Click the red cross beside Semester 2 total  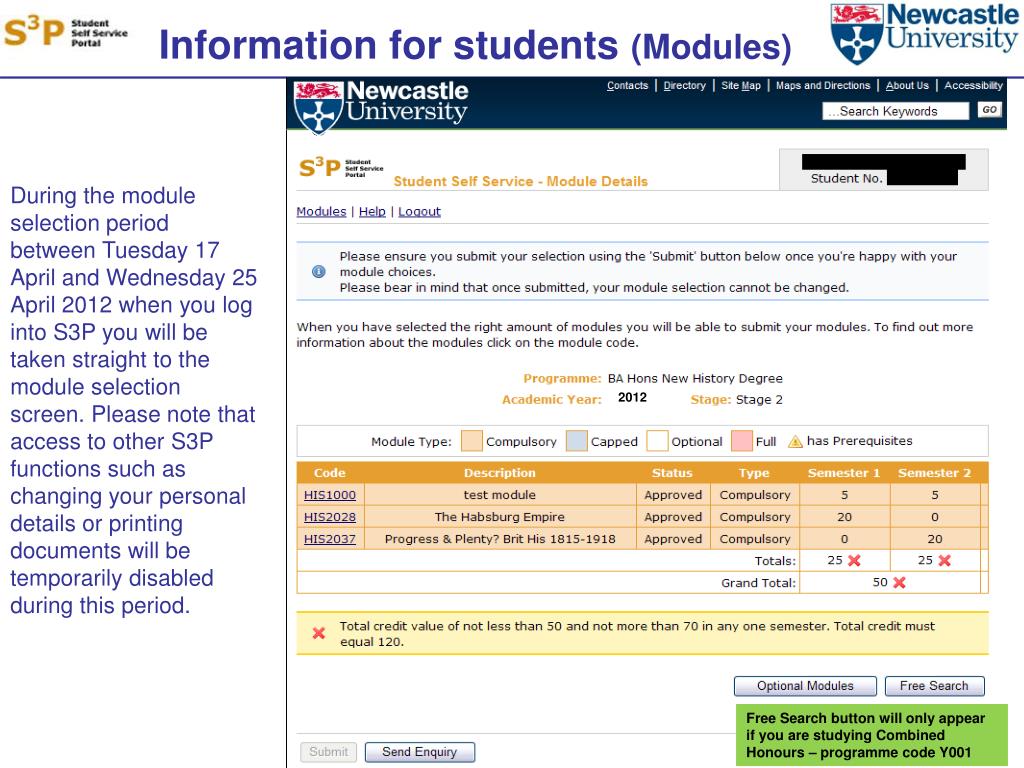[x=944, y=560]
